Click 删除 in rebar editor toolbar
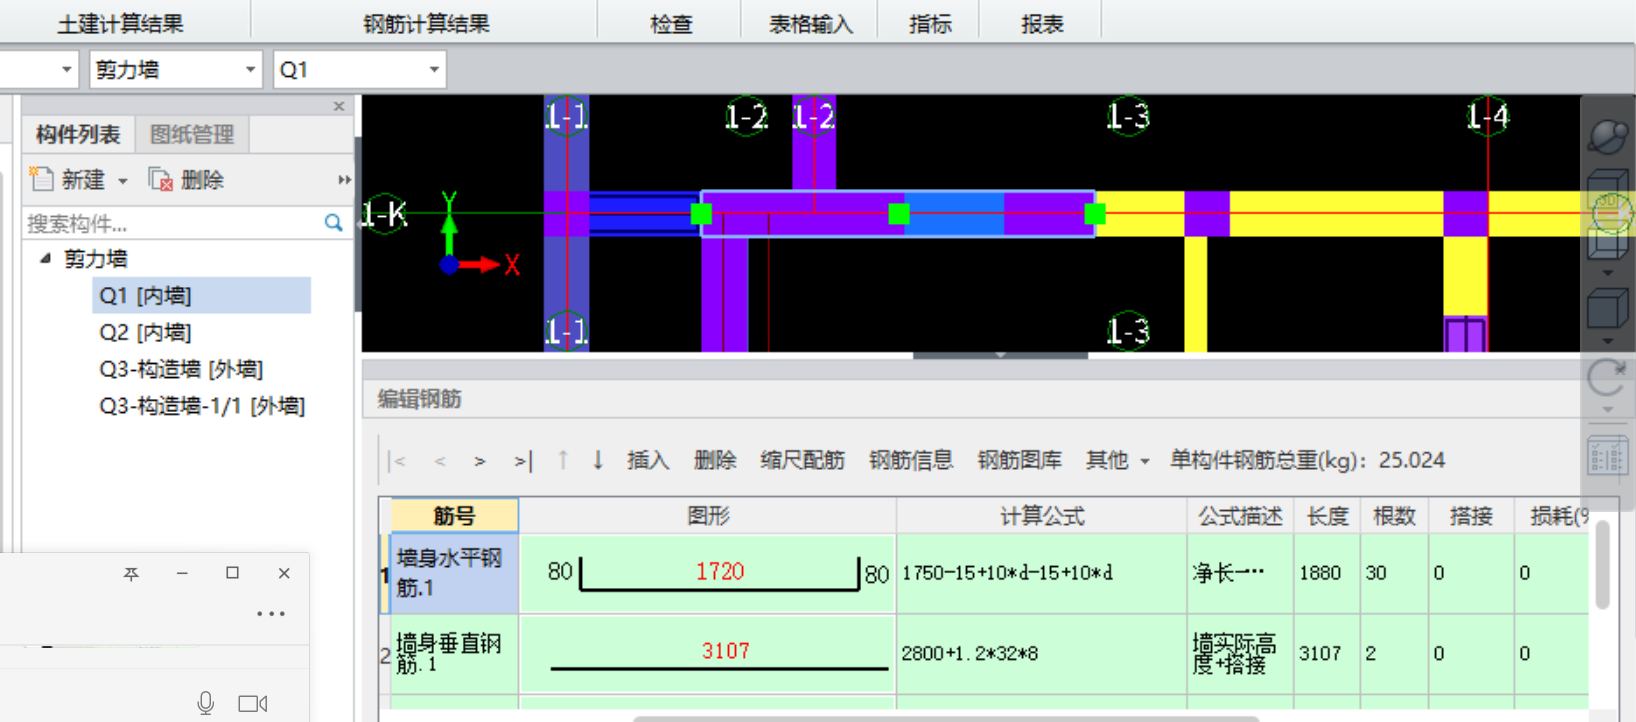This screenshot has width=1636, height=722. tap(715, 460)
